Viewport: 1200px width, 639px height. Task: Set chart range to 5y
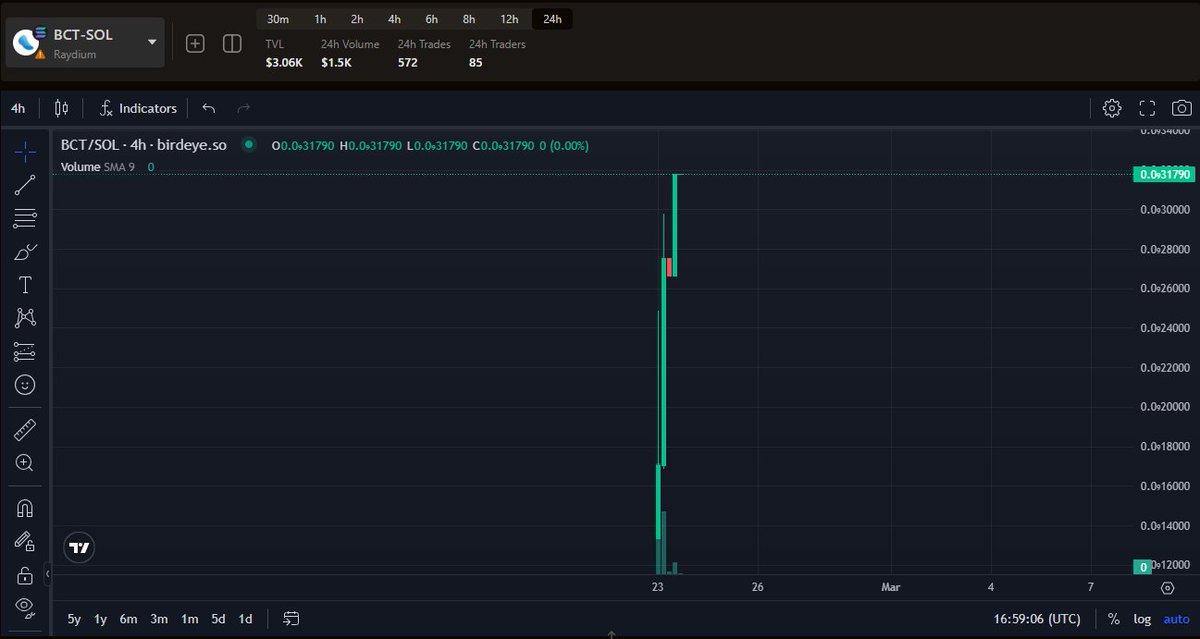(x=74, y=619)
